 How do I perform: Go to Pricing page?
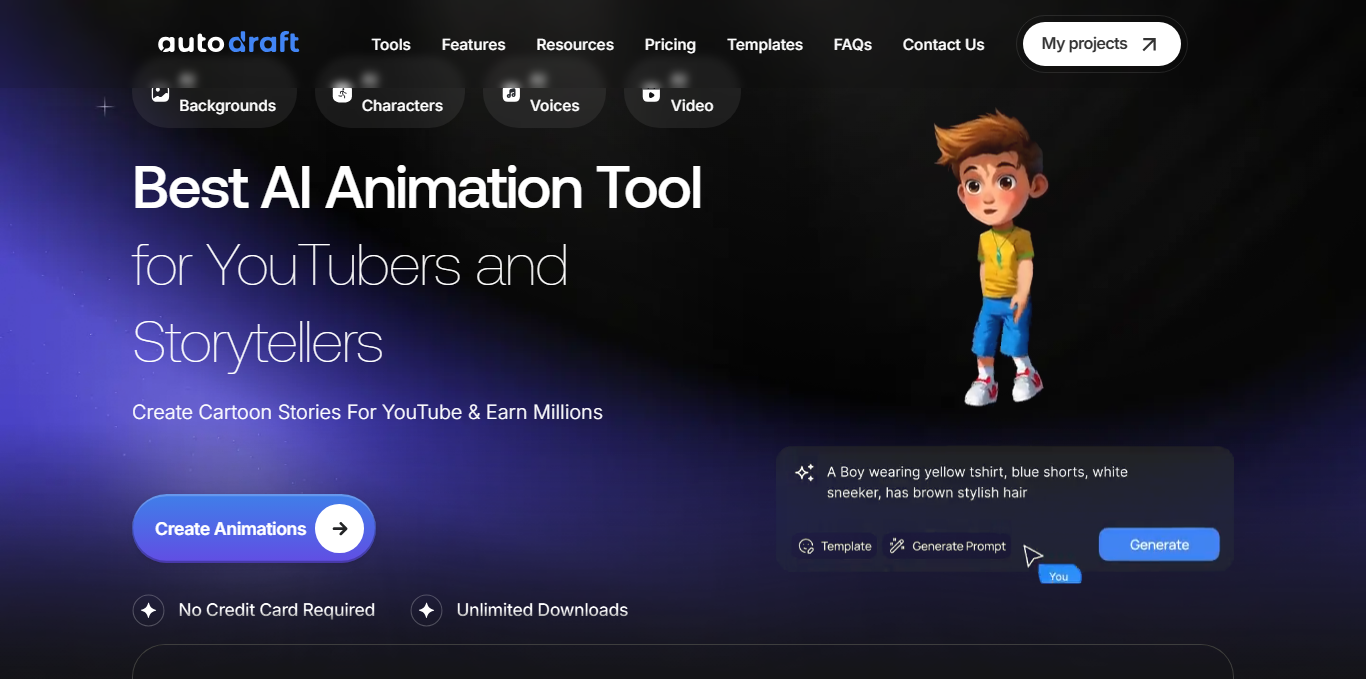pyautogui.click(x=670, y=45)
